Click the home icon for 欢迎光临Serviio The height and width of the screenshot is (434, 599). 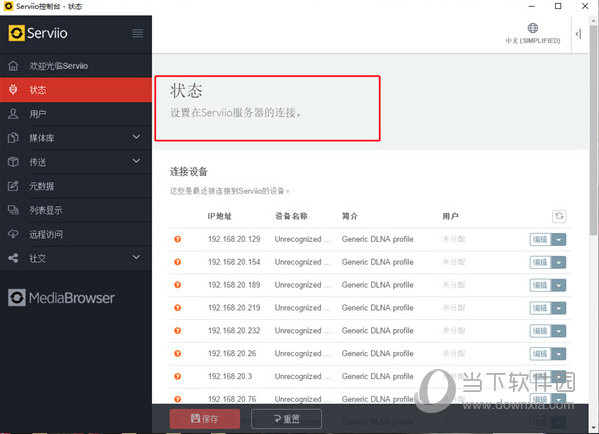[x=13, y=66]
